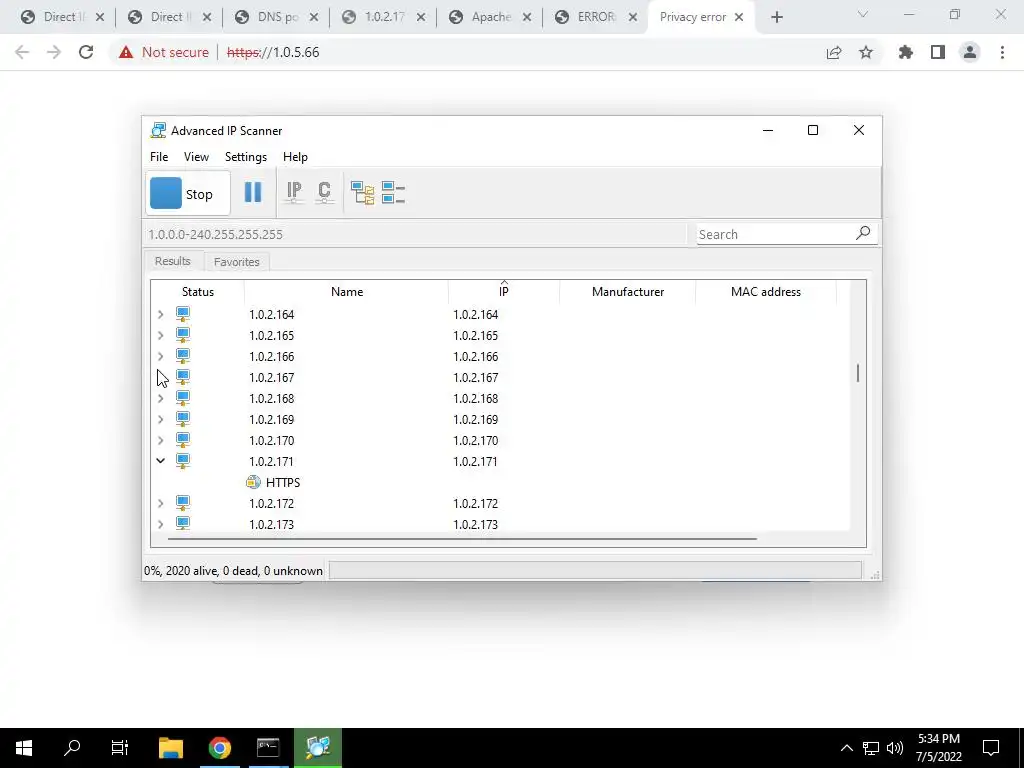Viewport: 1024px width, 768px height.
Task: Switch to the Favorites tab
Action: 236,262
